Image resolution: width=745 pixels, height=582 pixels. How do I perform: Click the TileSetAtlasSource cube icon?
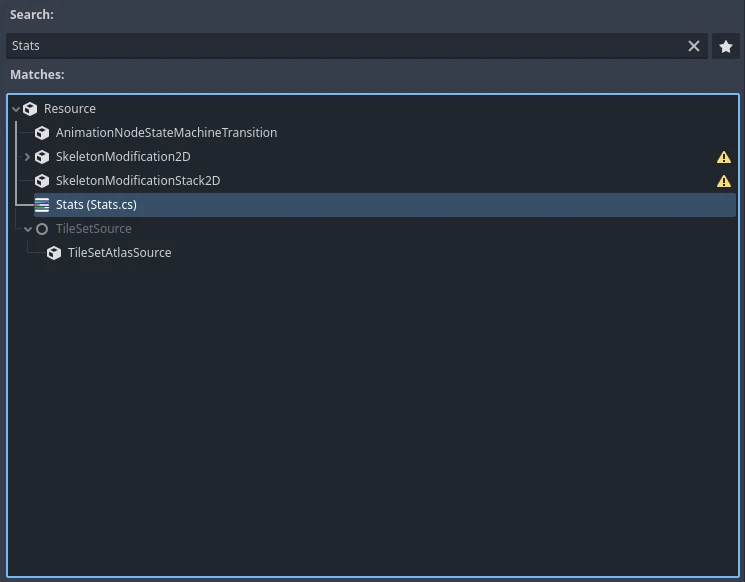54,253
